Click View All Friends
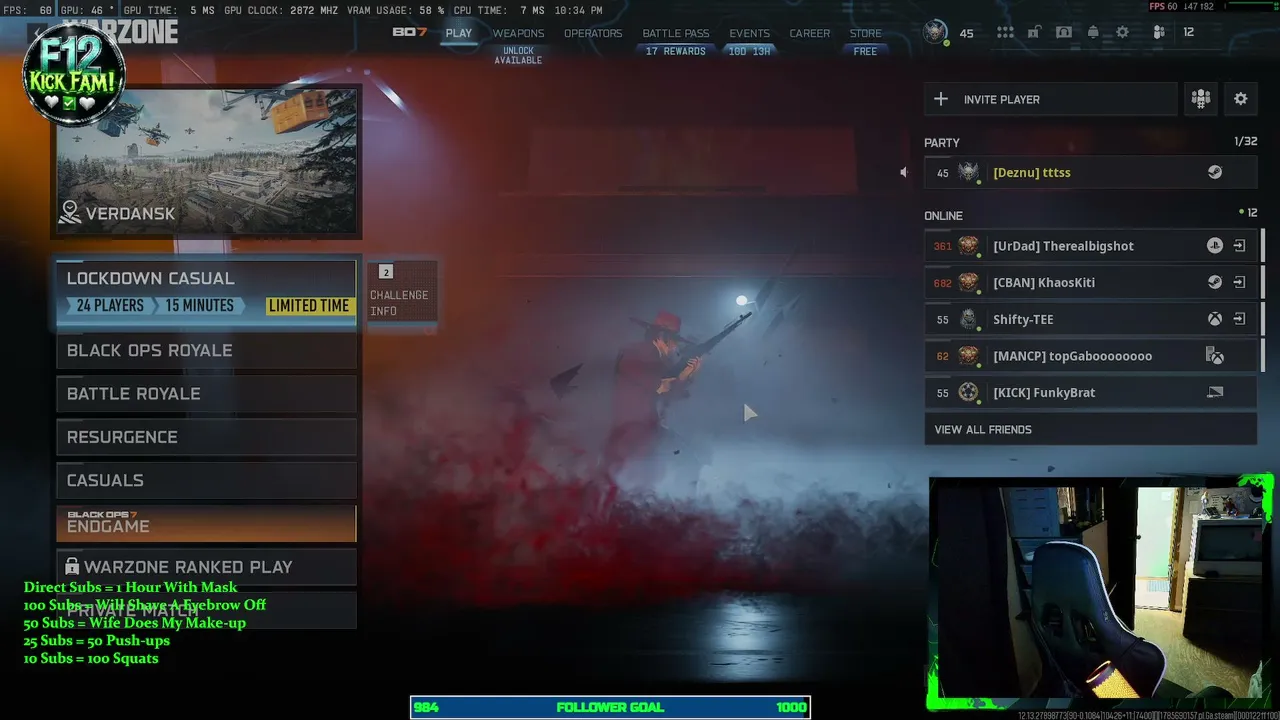Screen dimensions: 1280x720 point(1090,429)
